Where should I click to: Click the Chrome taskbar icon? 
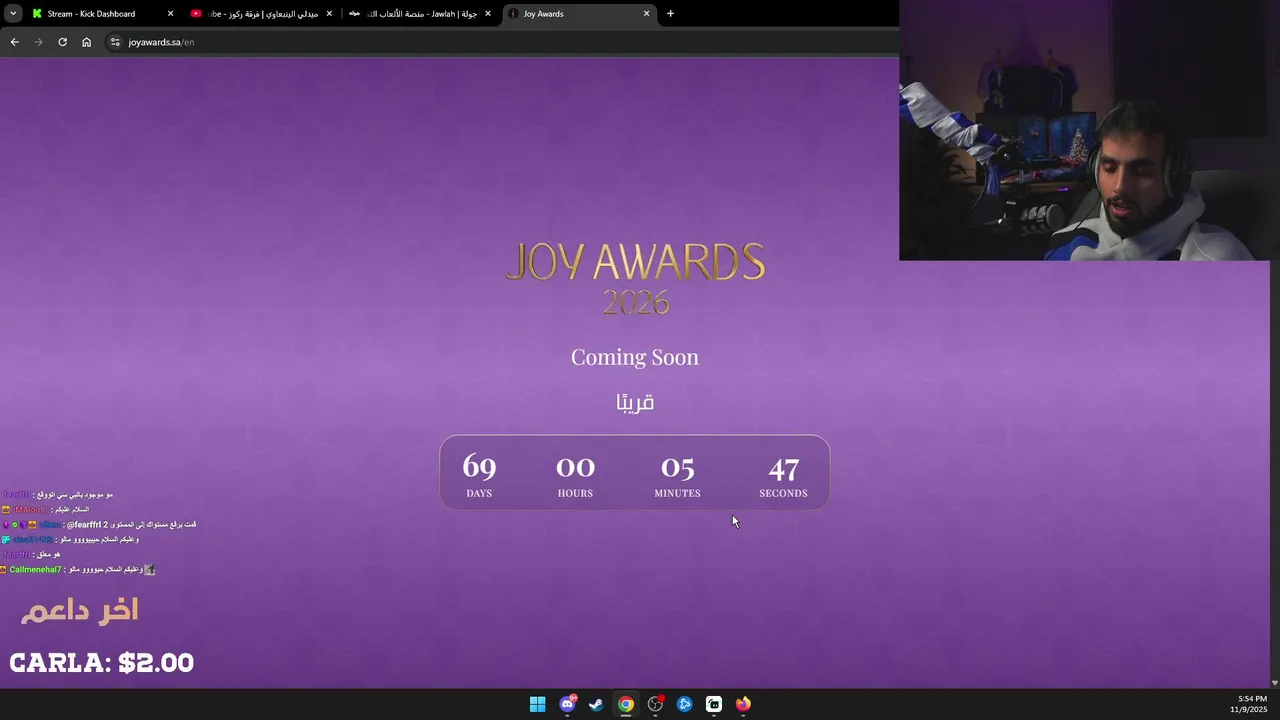(x=625, y=704)
